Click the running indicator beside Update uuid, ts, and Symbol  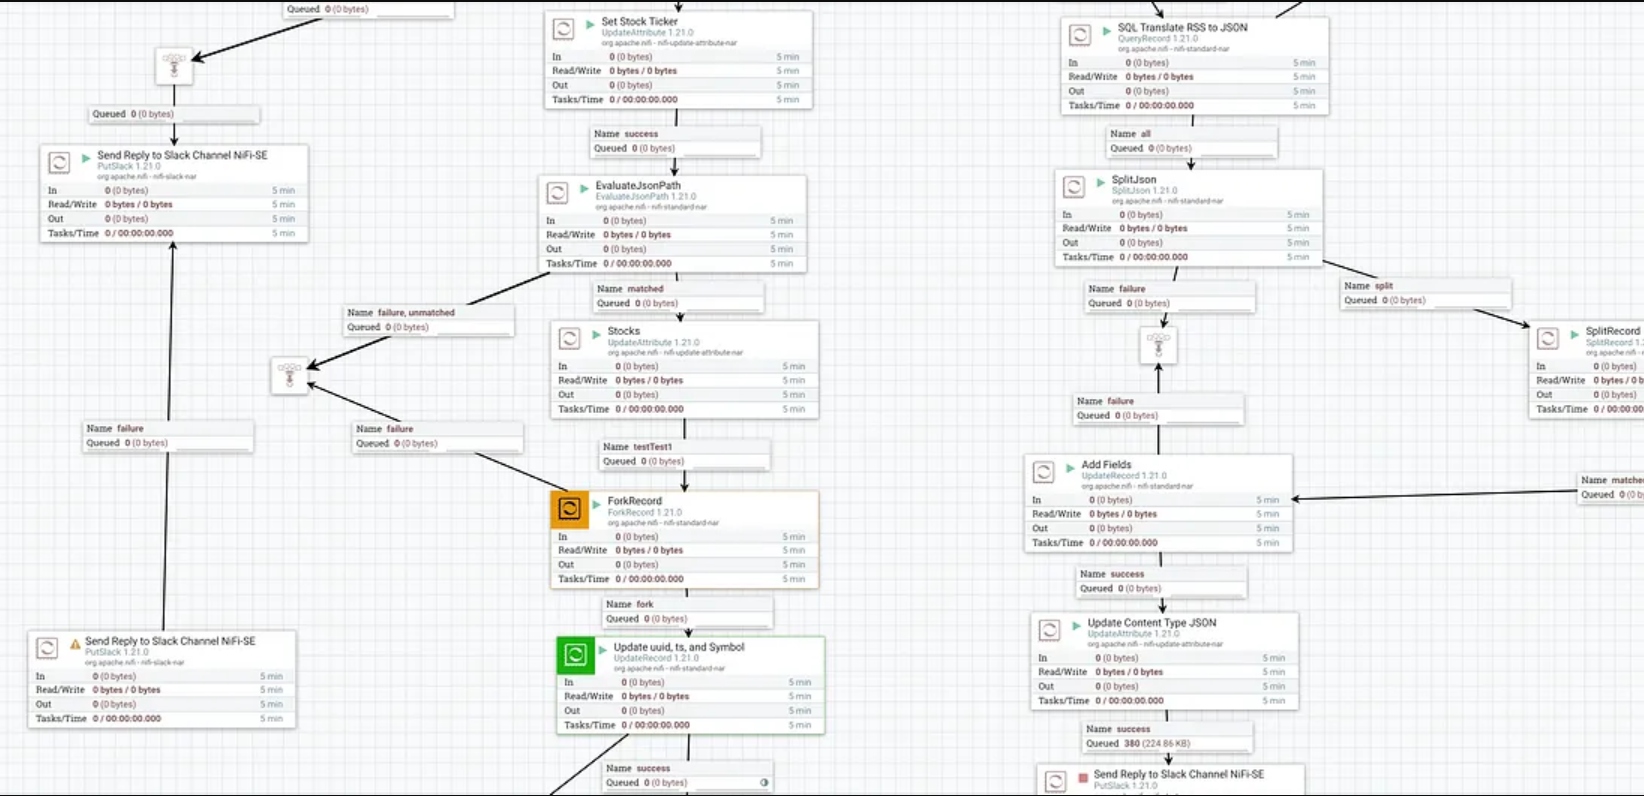pyautogui.click(x=602, y=650)
